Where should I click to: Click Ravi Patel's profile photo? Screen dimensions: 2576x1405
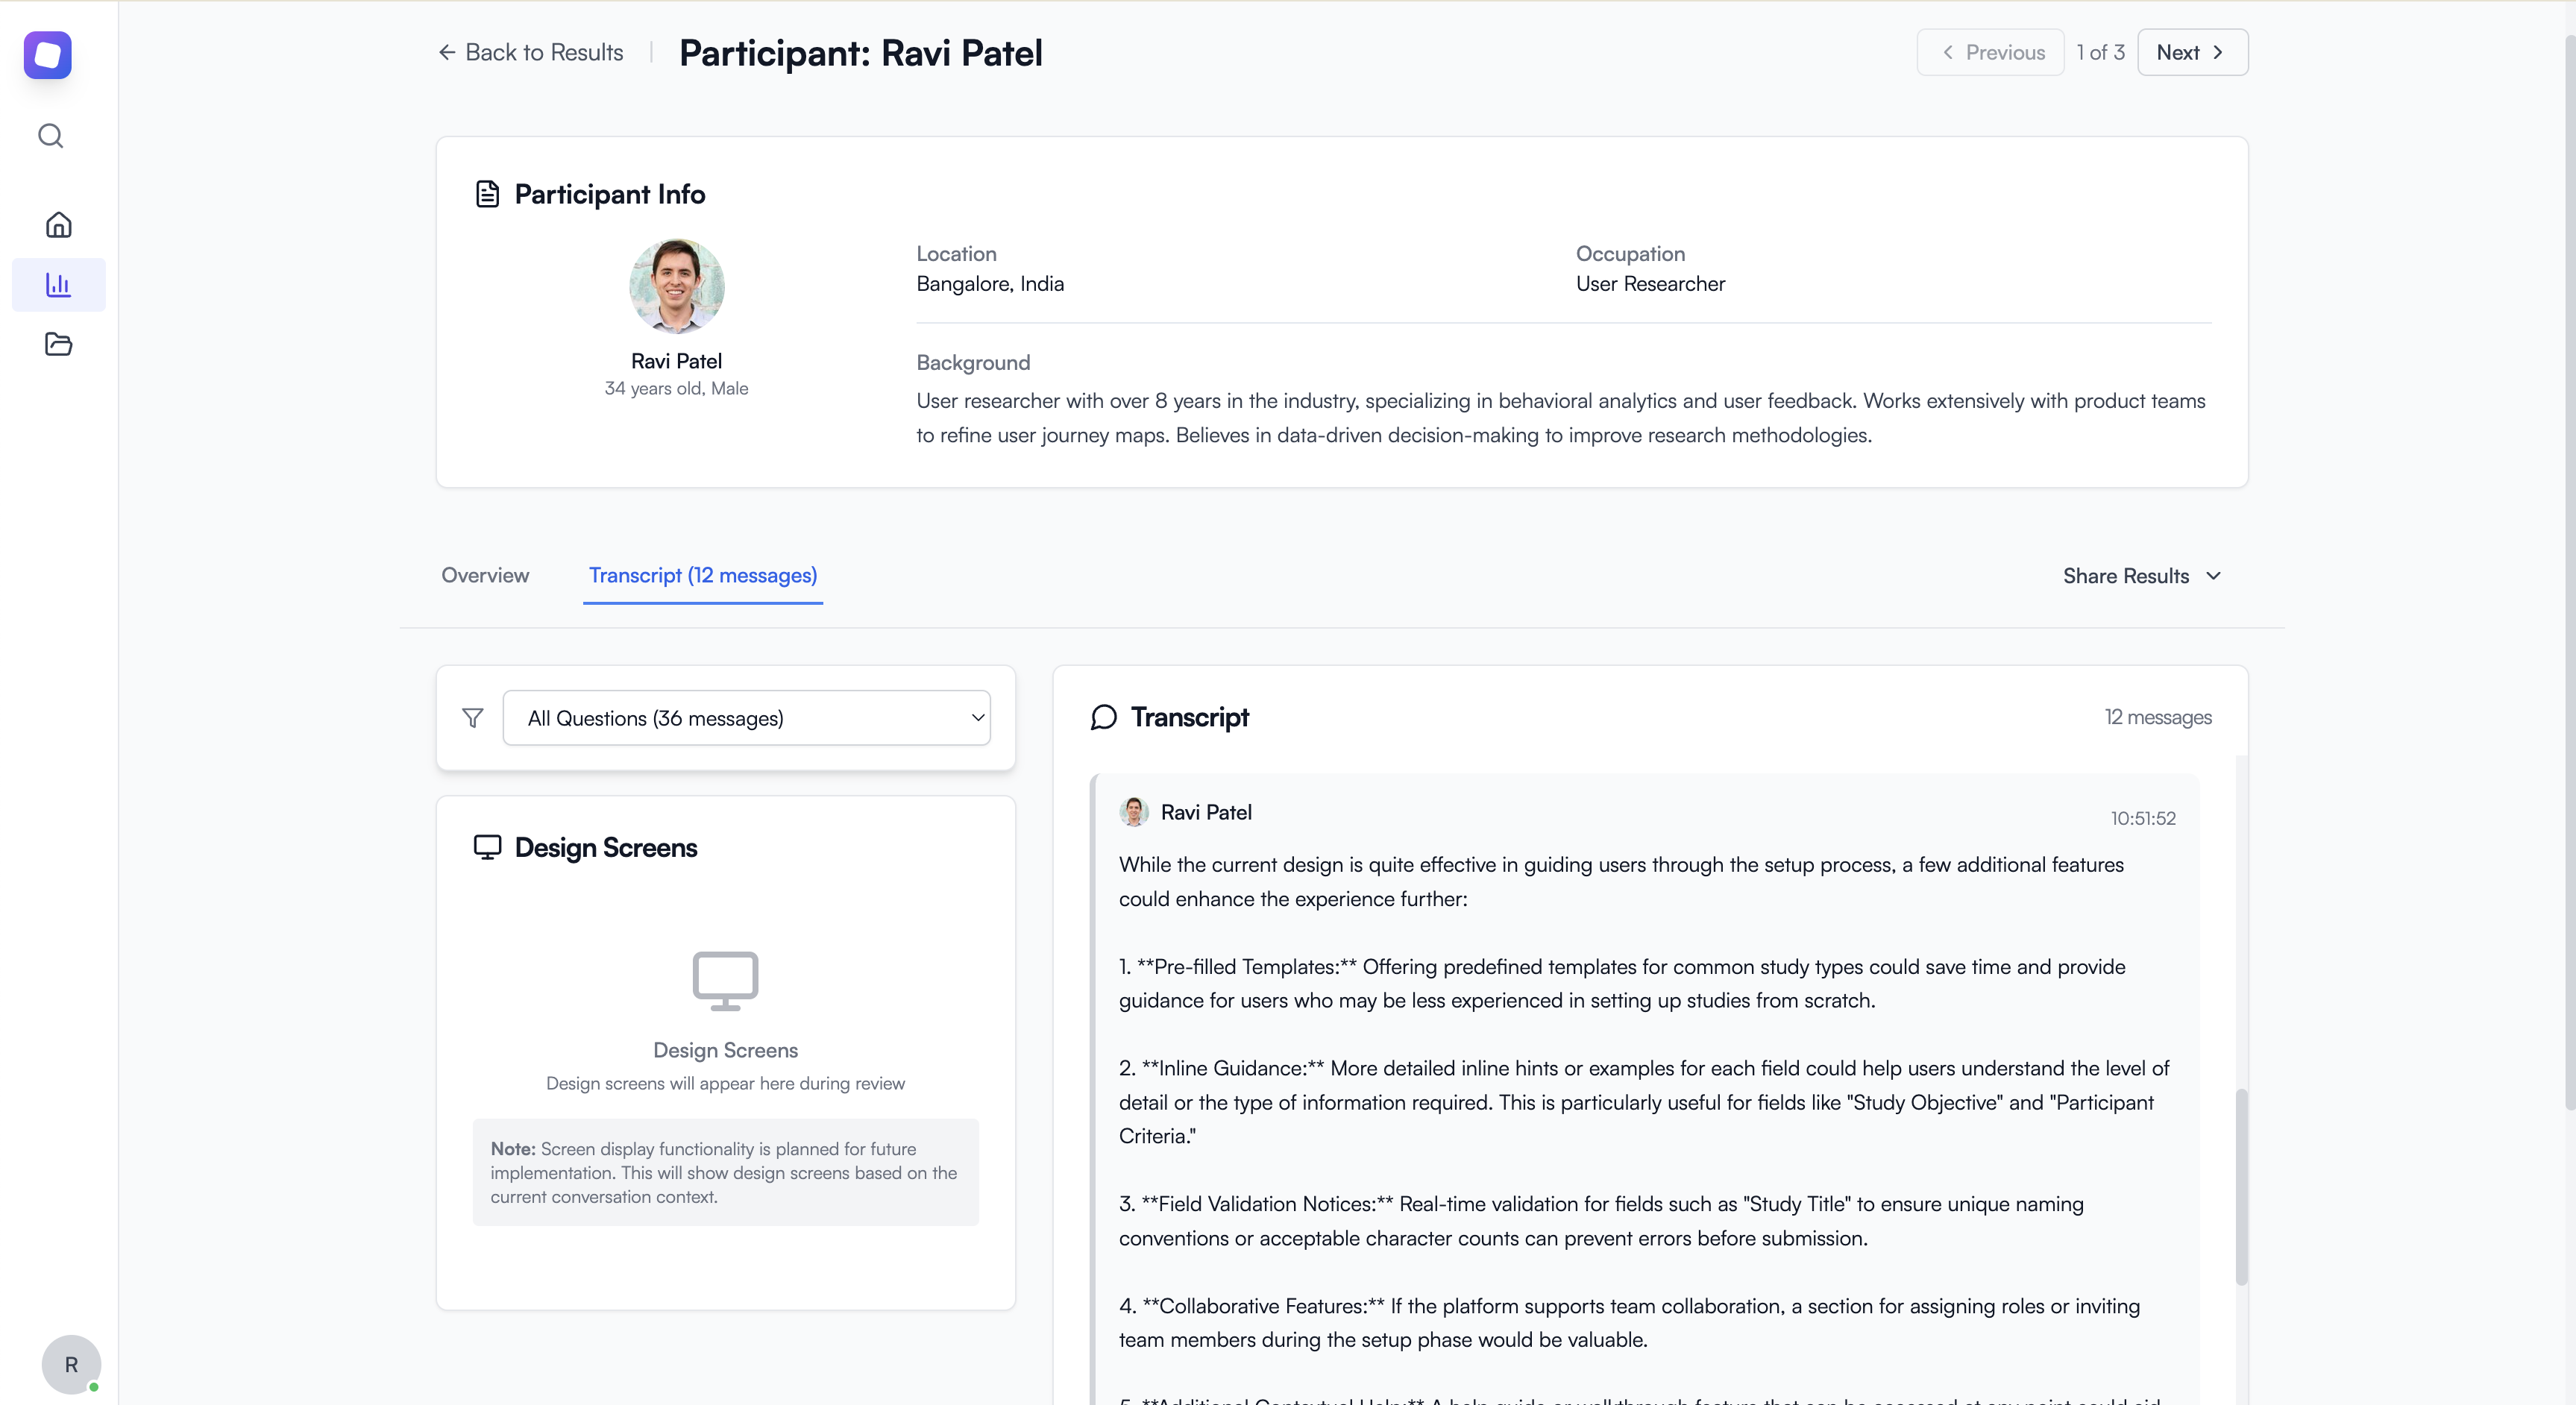tap(676, 286)
